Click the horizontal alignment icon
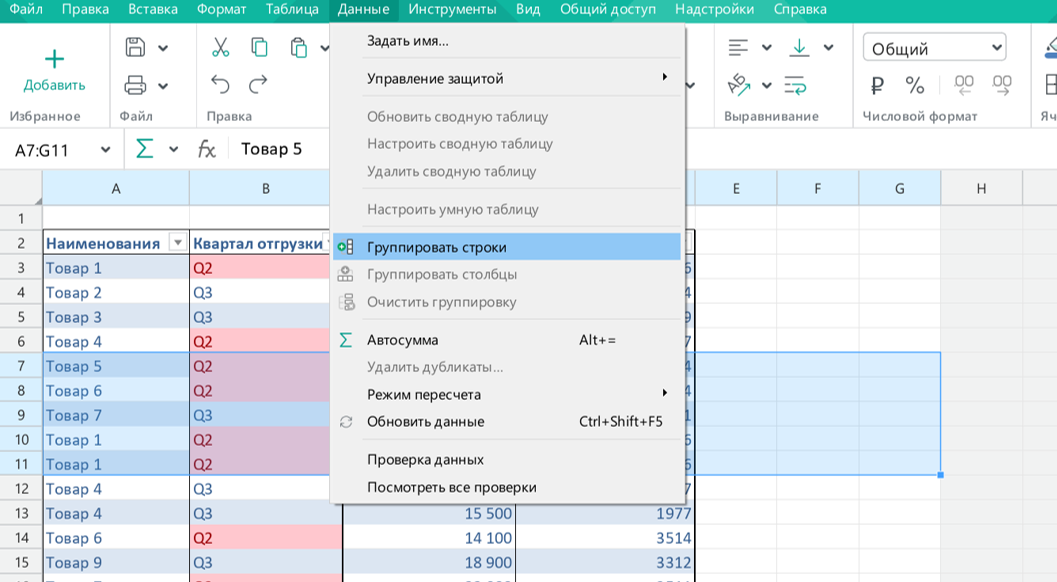This screenshot has width=1057, height=582. coord(738,47)
